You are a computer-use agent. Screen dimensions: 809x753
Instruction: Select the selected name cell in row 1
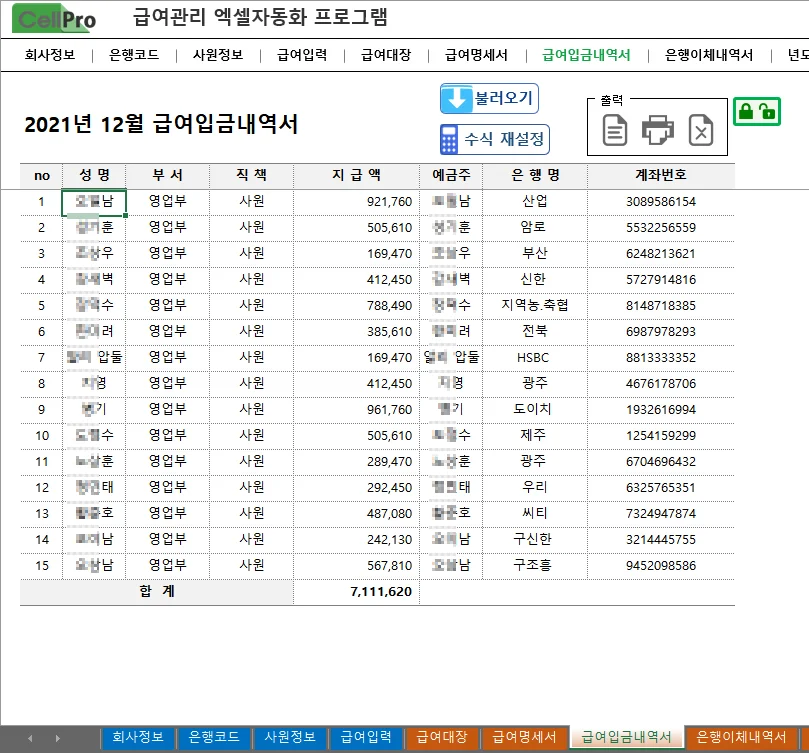click(94, 202)
